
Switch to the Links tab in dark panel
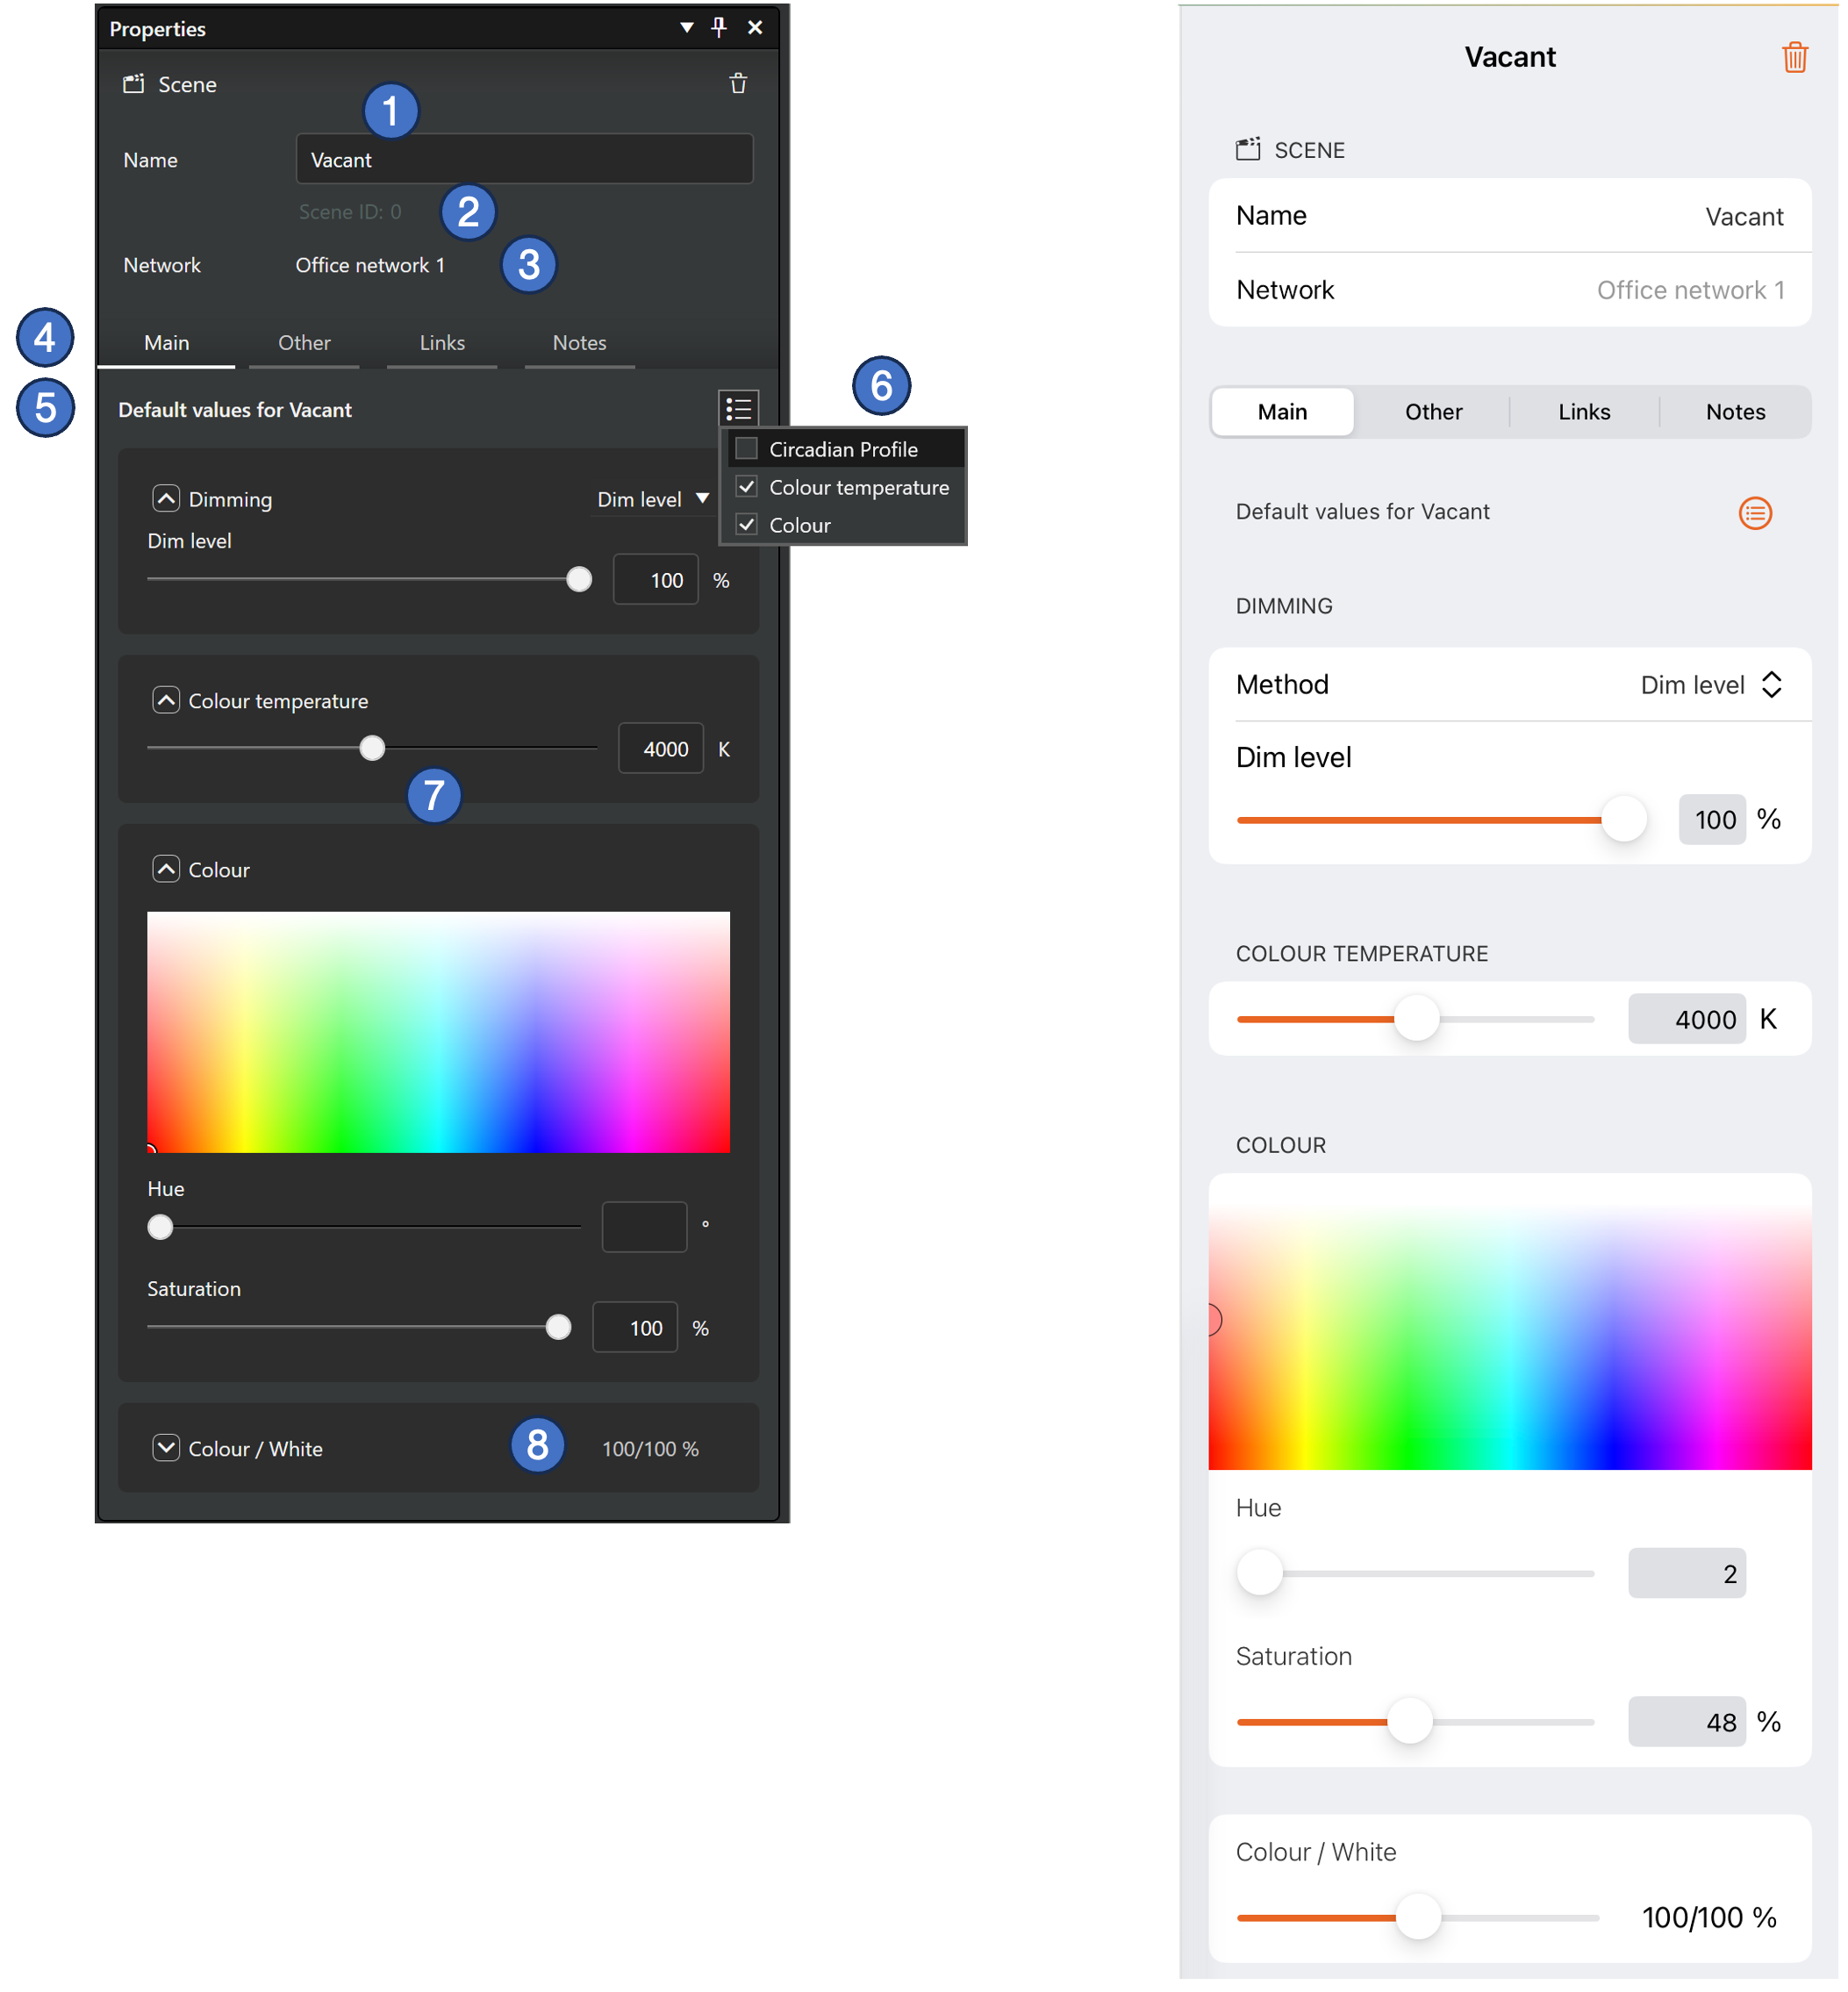tap(442, 343)
